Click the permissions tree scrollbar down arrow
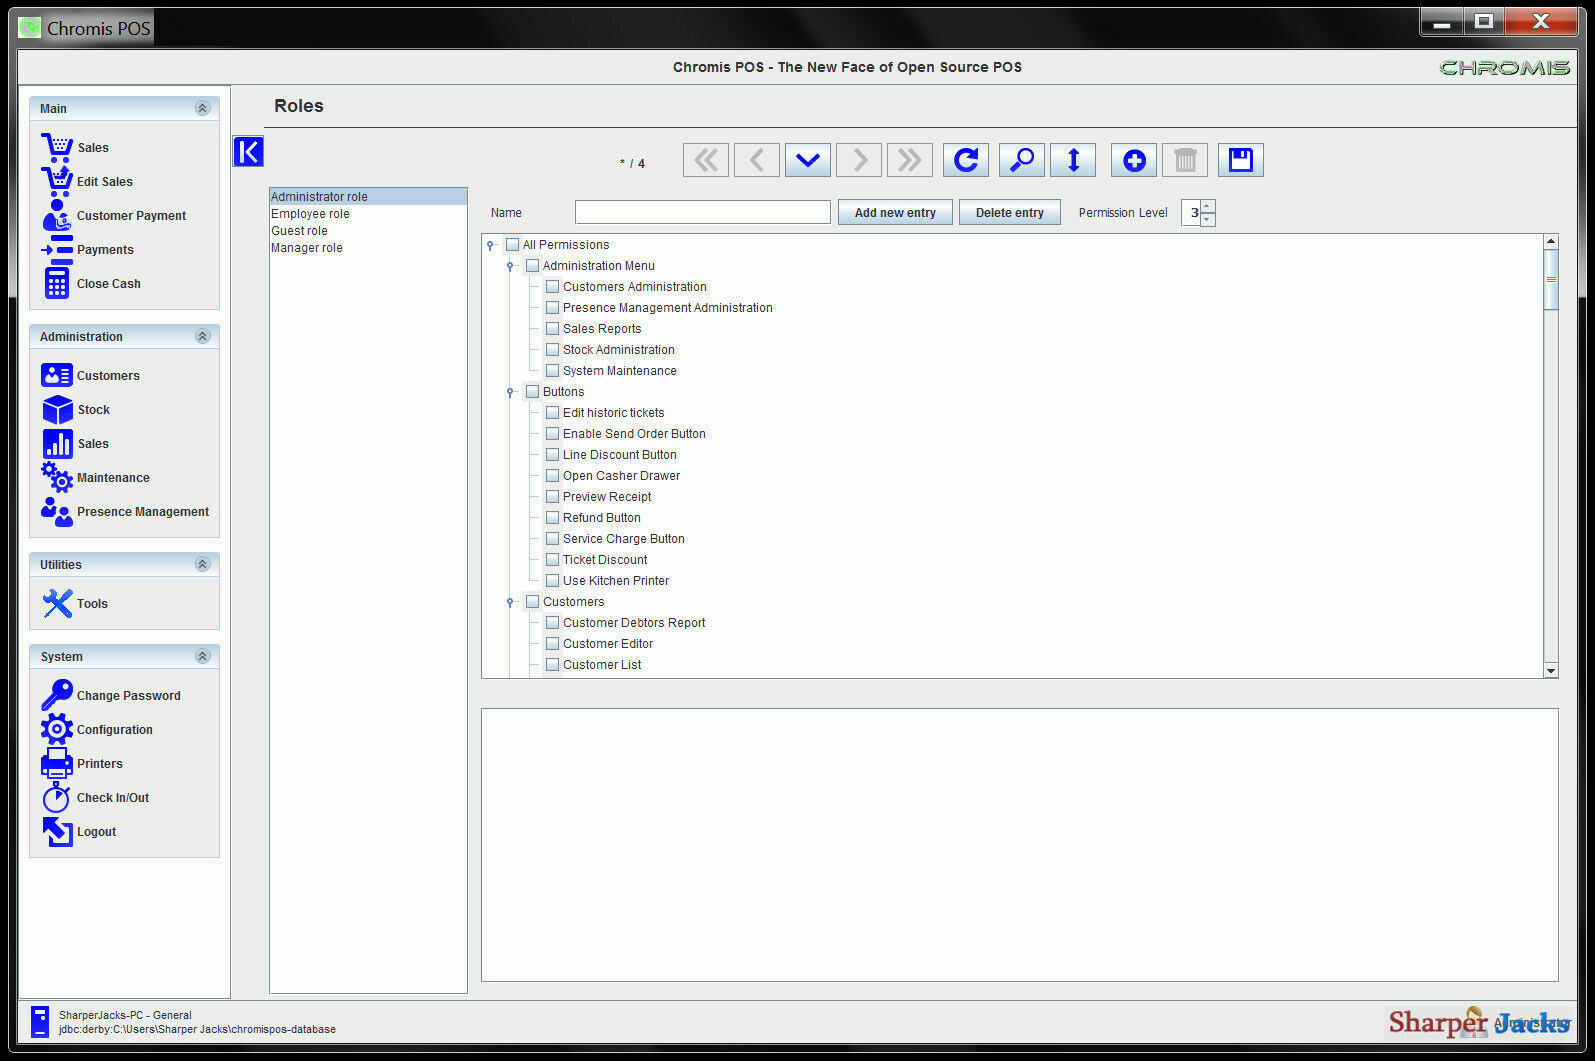The height and width of the screenshot is (1061, 1595). (x=1551, y=670)
